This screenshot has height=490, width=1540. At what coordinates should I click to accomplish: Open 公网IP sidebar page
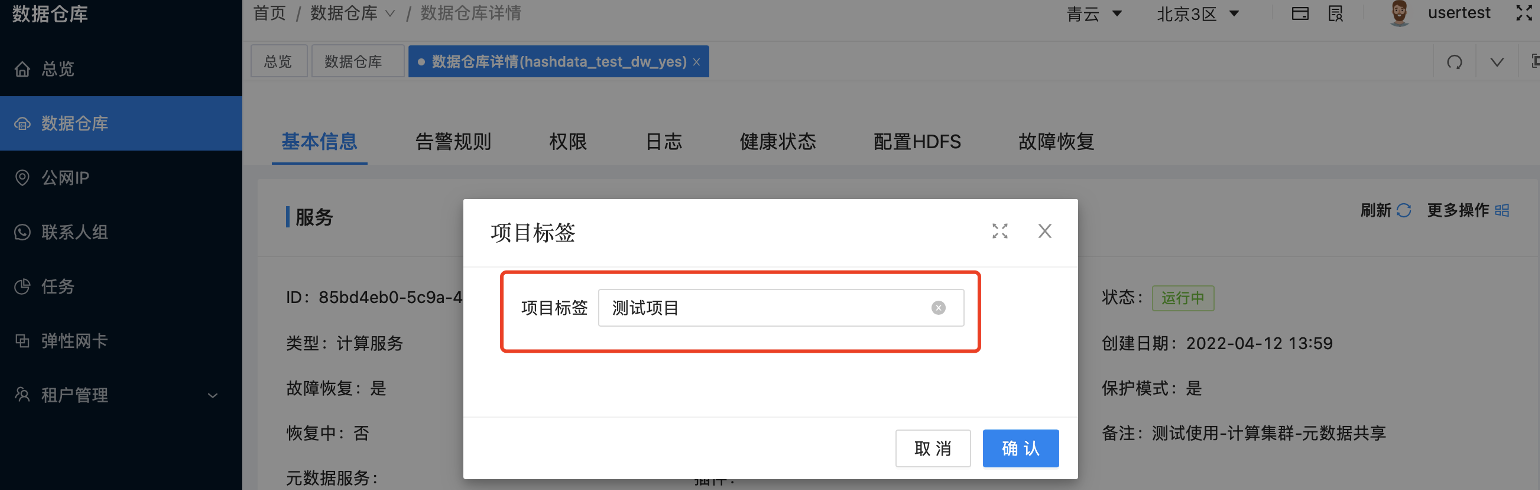tap(121, 178)
